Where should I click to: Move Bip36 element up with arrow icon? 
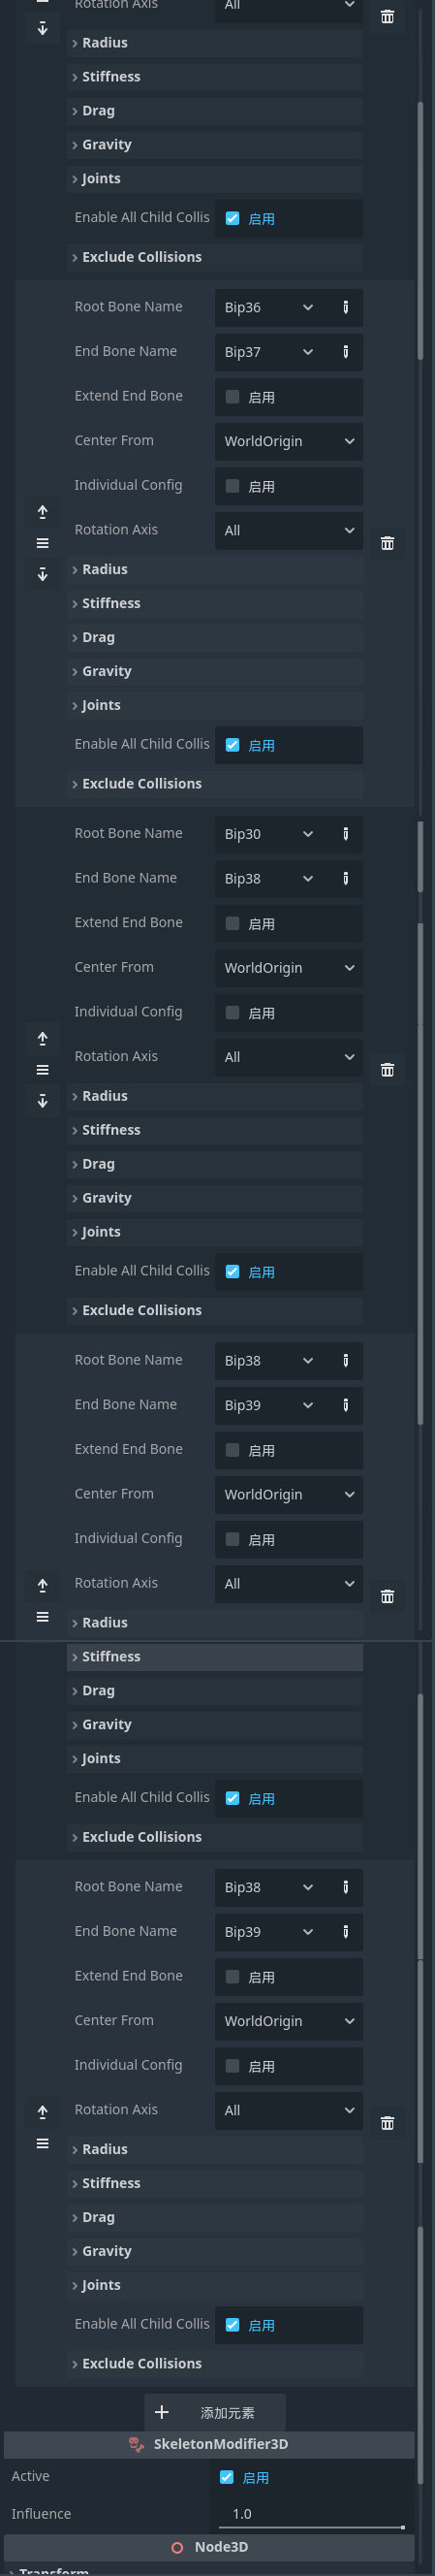click(42, 512)
